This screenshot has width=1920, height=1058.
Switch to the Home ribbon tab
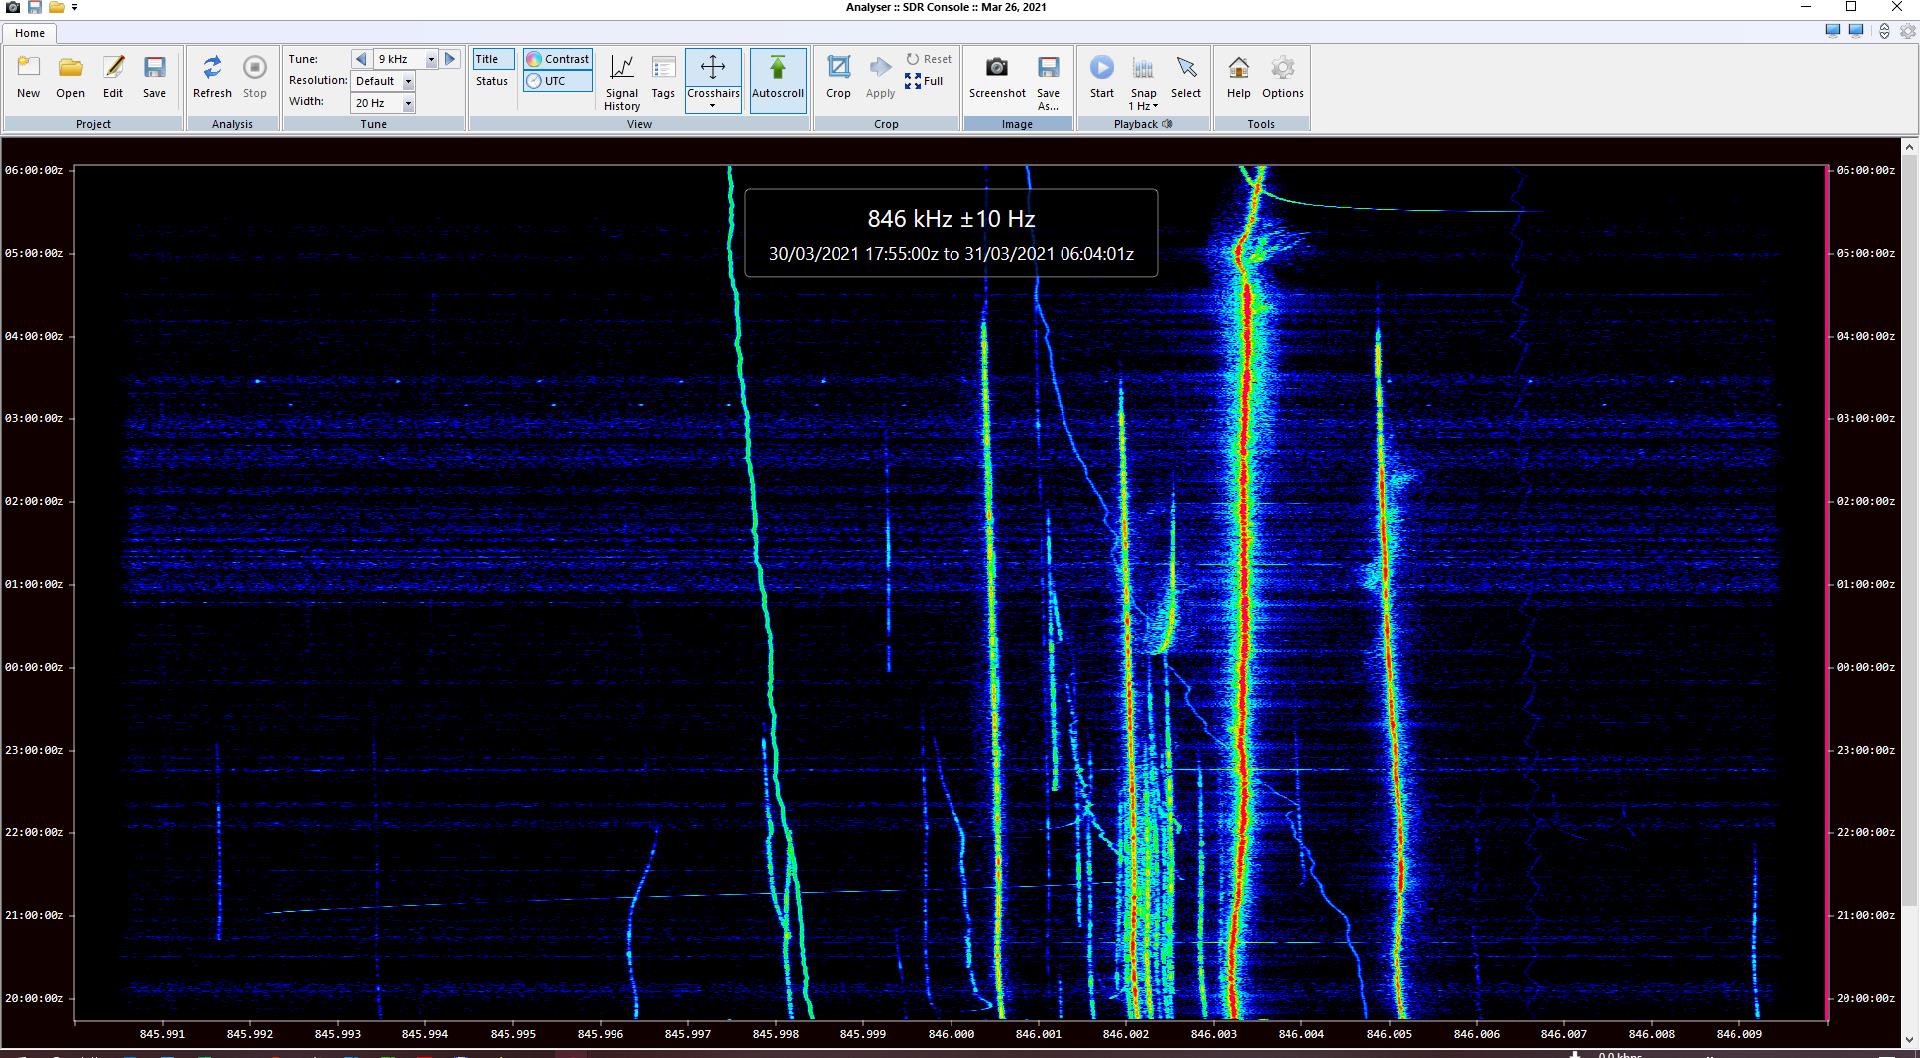point(30,33)
